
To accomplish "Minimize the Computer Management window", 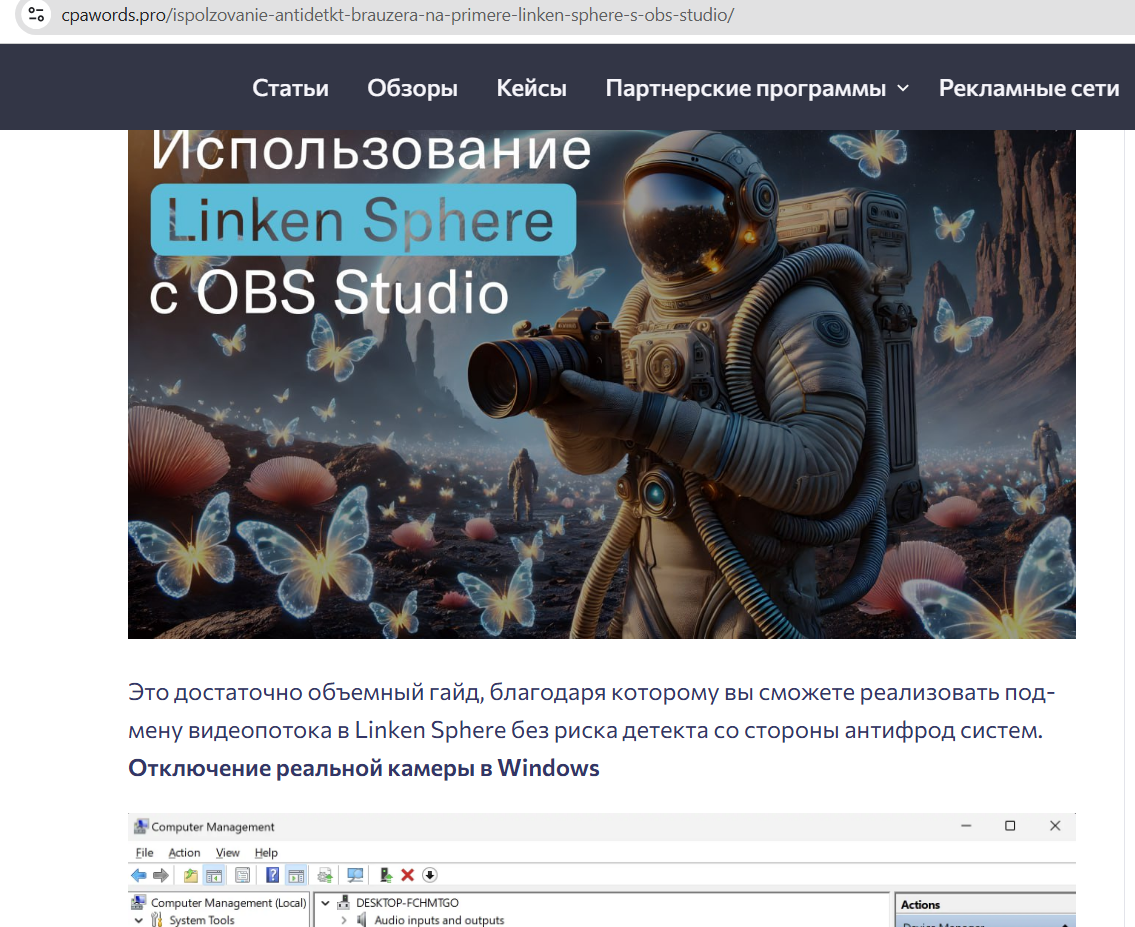I will (x=966, y=826).
